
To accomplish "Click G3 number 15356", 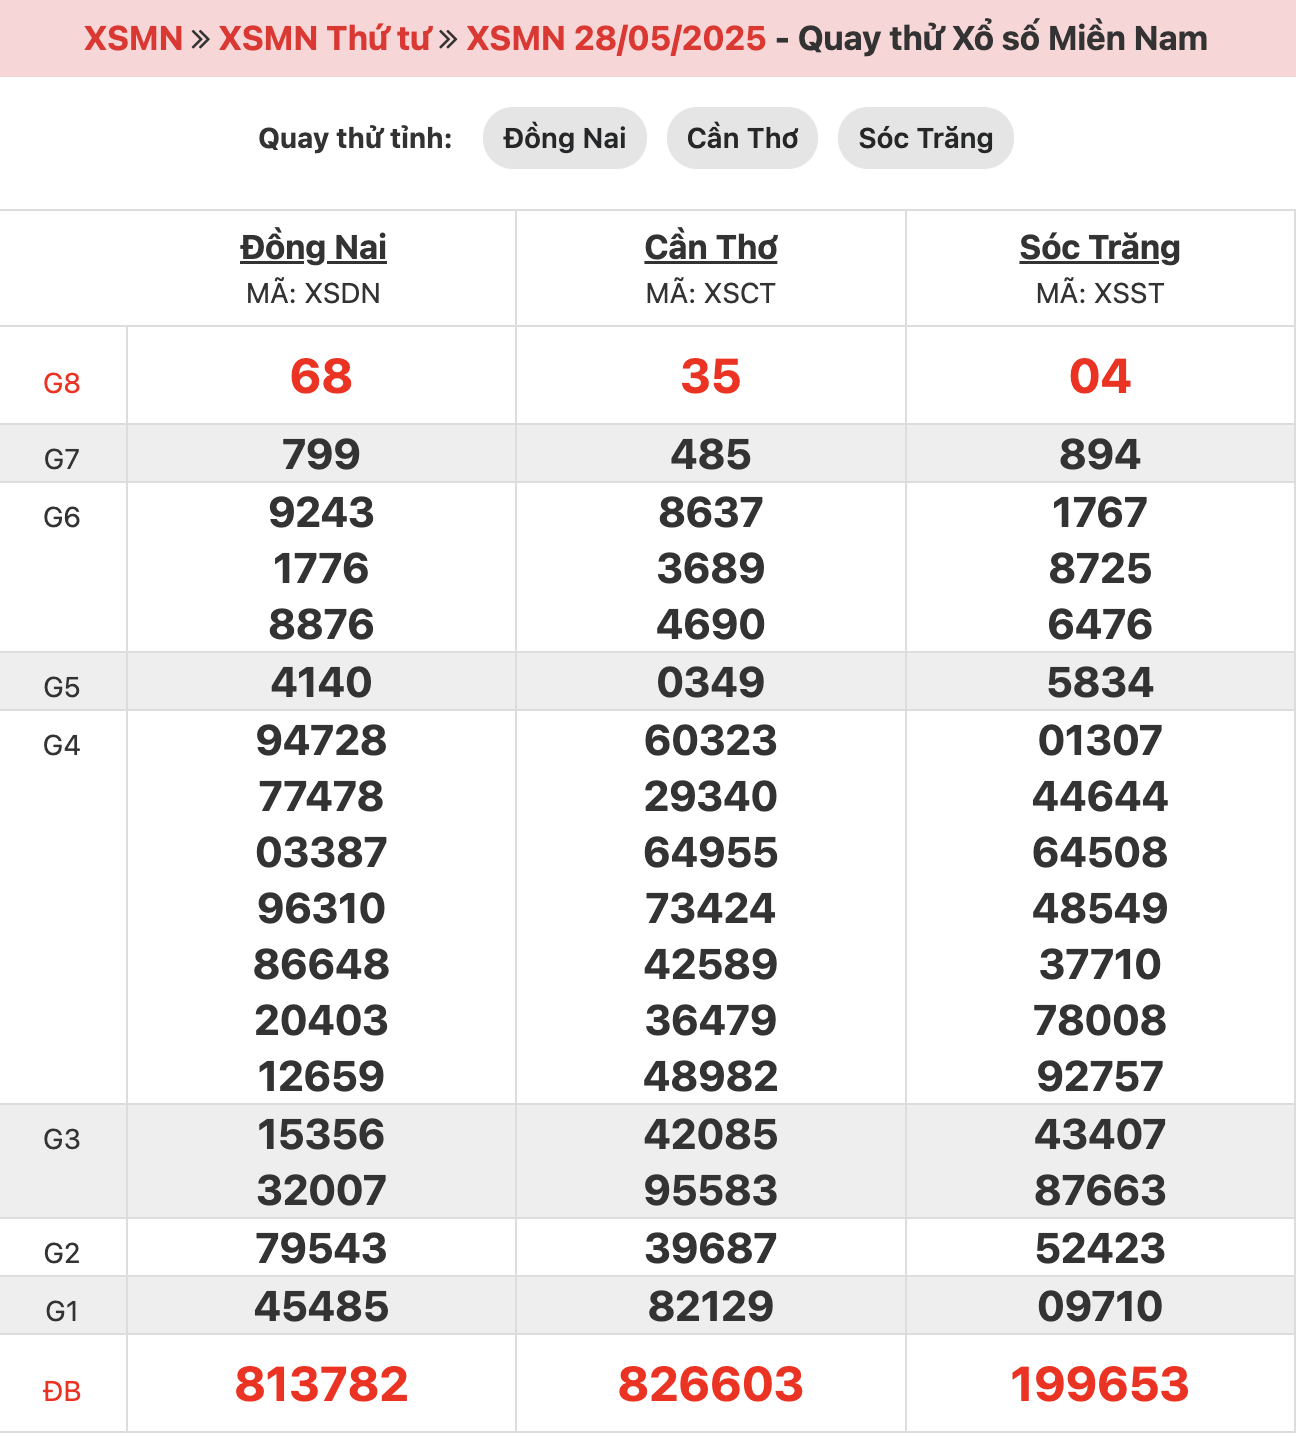I will point(321,1135).
